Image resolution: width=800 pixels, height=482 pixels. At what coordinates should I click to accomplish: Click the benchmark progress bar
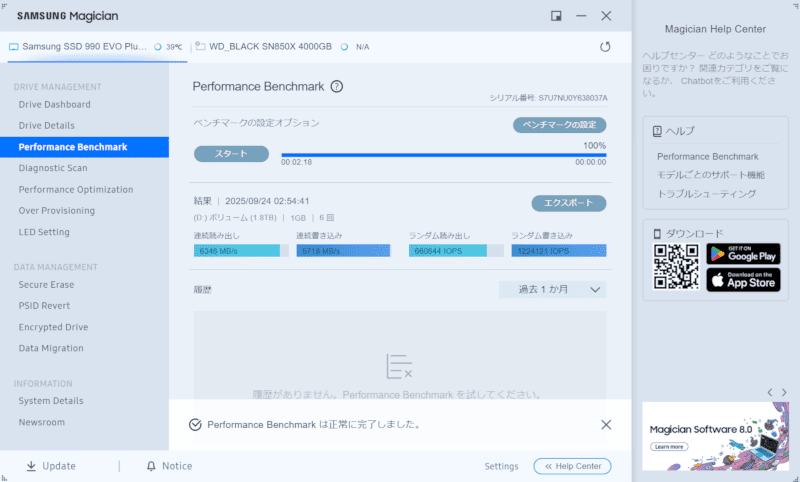(x=443, y=154)
